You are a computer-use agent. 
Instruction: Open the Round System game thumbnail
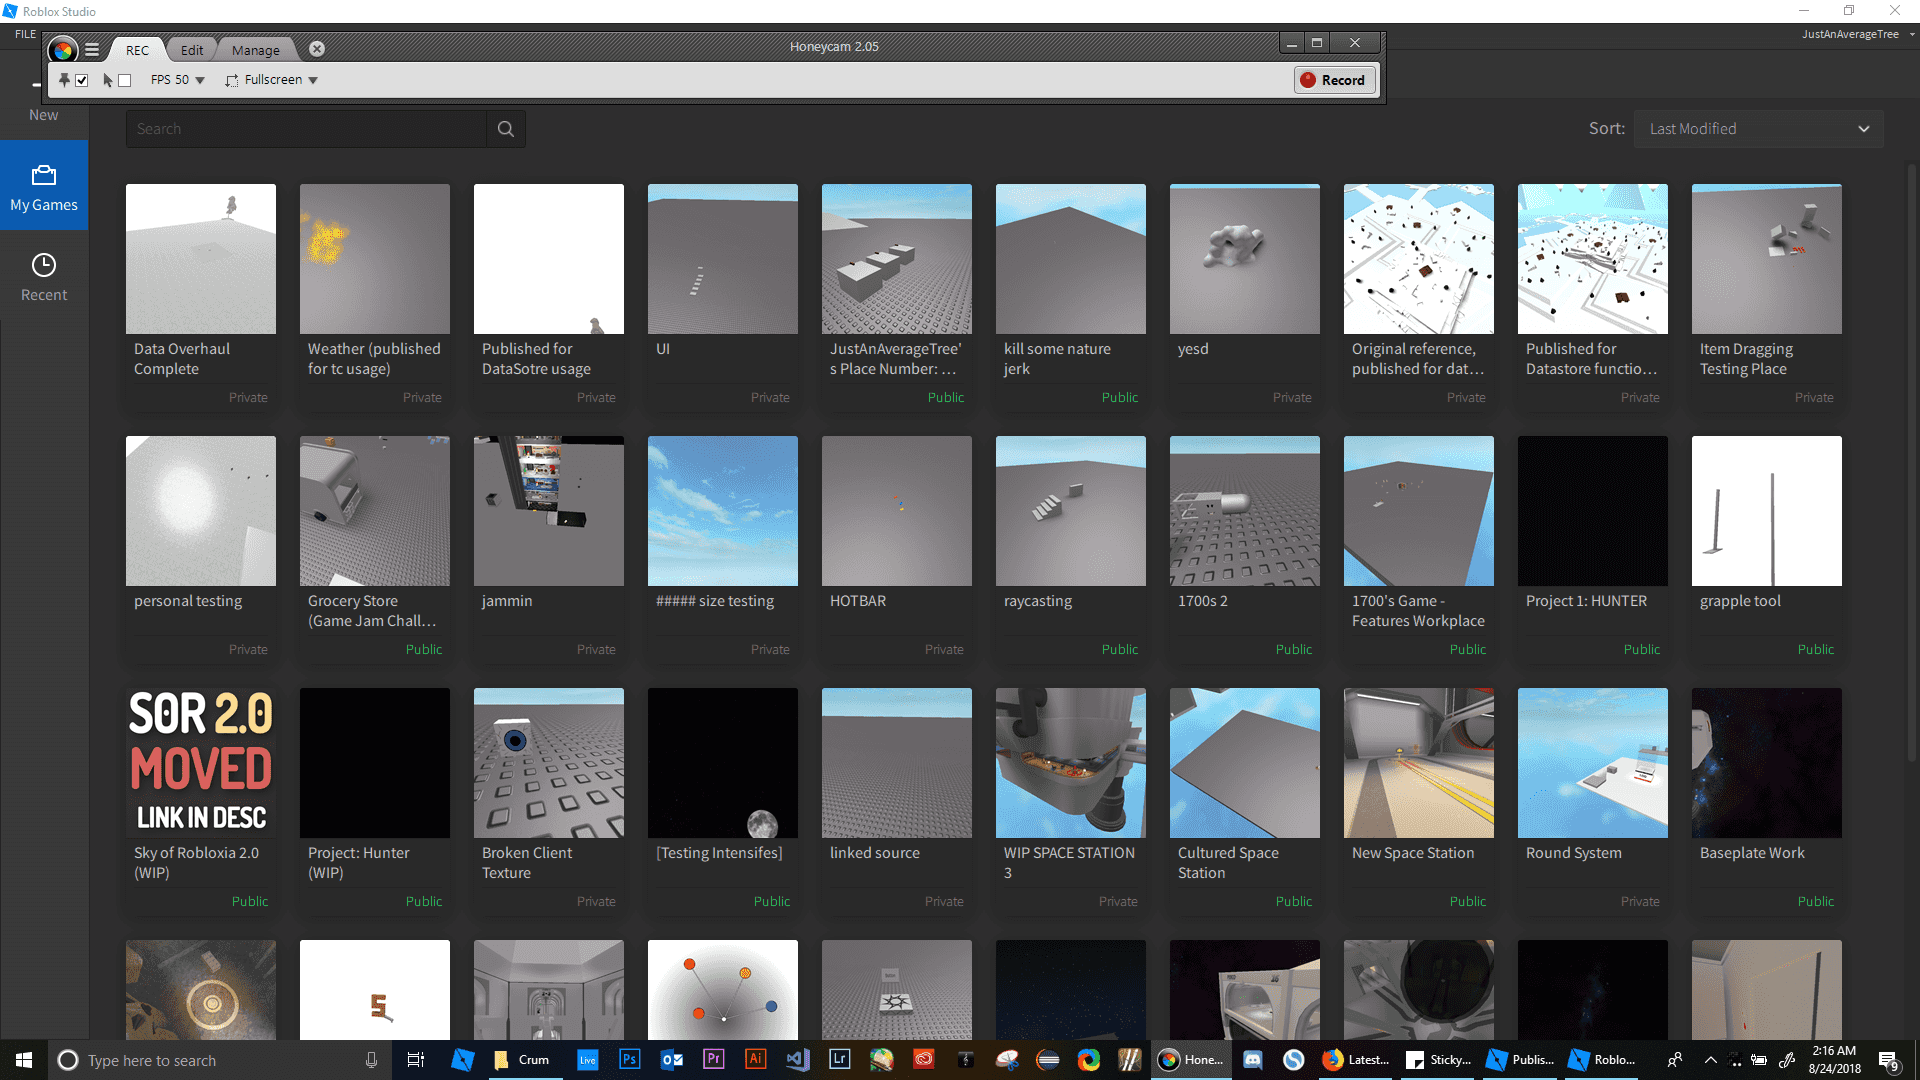click(1593, 763)
